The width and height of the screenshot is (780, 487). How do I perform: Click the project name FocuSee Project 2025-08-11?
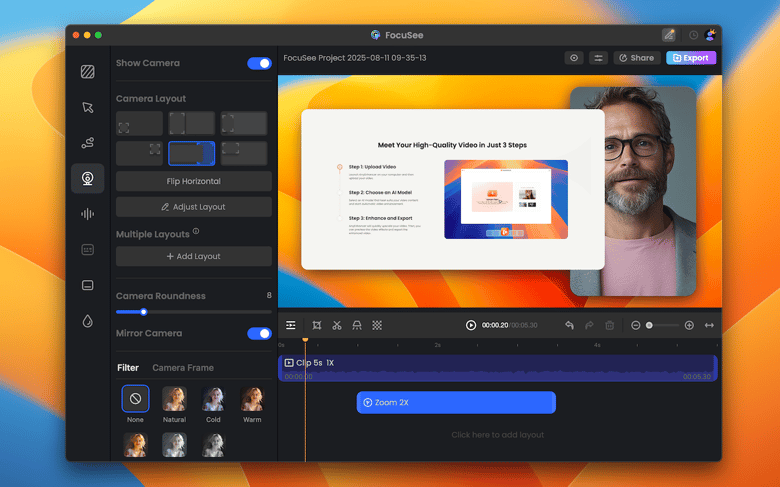click(x=355, y=58)
